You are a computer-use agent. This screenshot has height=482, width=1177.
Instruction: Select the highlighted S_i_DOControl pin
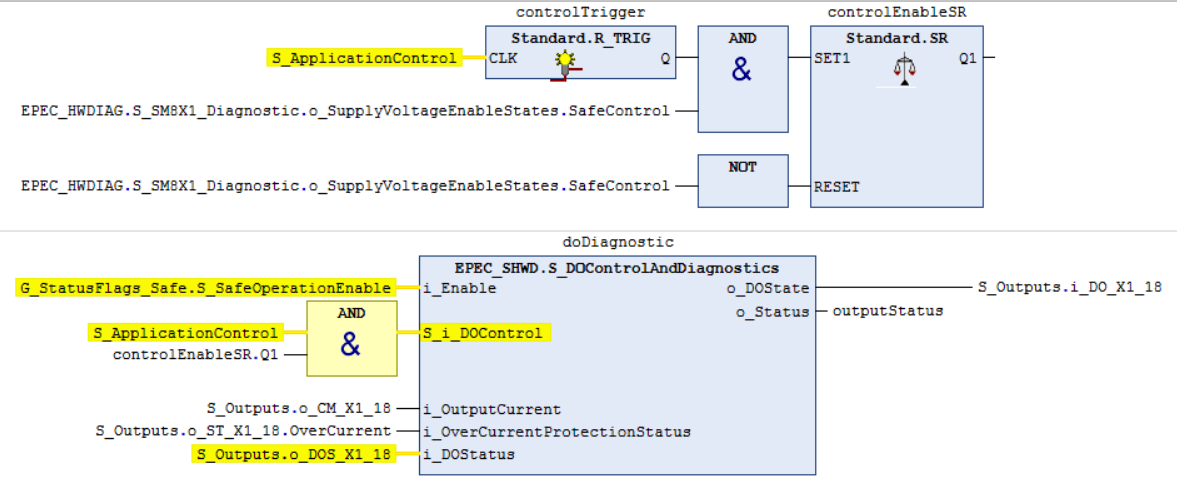pyautogui.click(x=485, y=333)
